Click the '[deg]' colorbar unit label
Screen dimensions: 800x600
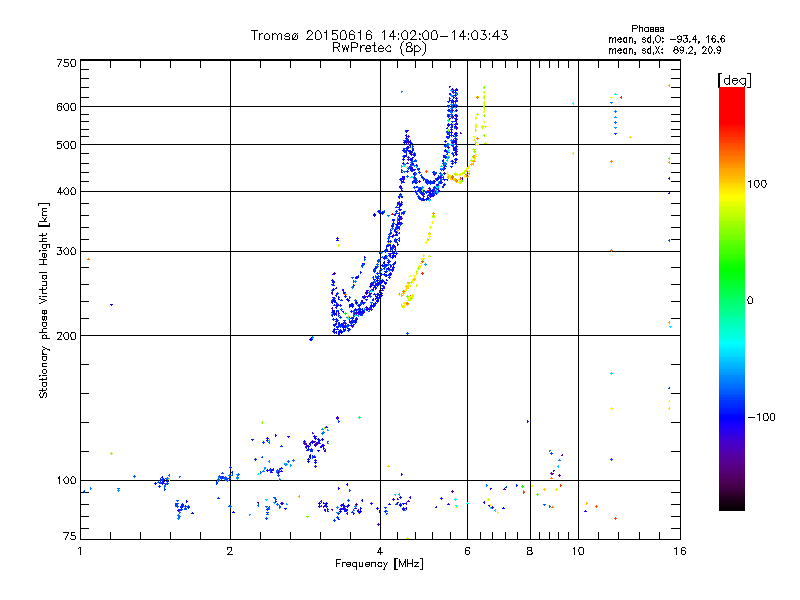pos(734,80)
